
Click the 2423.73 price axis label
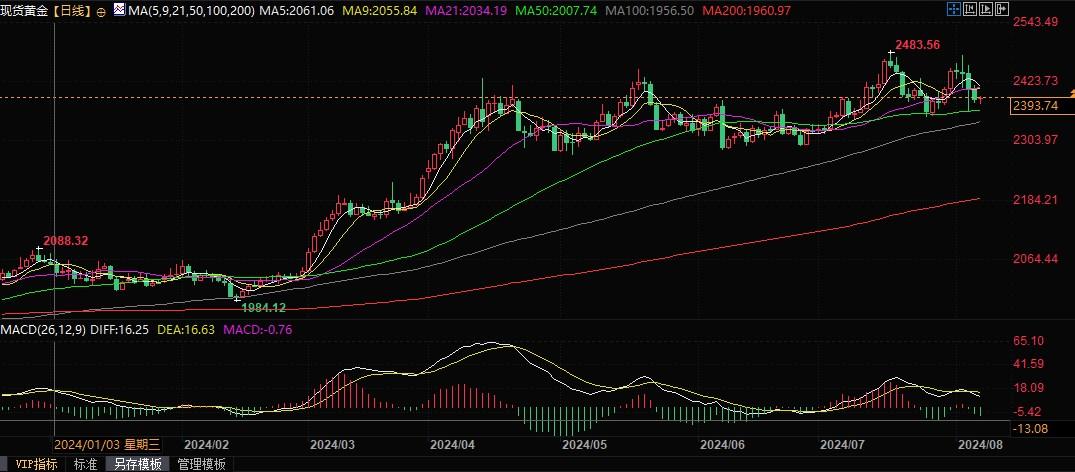pos(1035,81)
